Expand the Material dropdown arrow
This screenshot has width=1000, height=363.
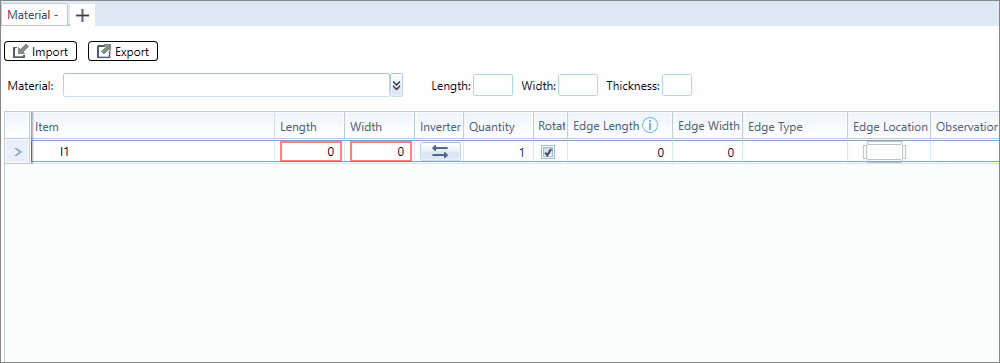coord(397,85)
